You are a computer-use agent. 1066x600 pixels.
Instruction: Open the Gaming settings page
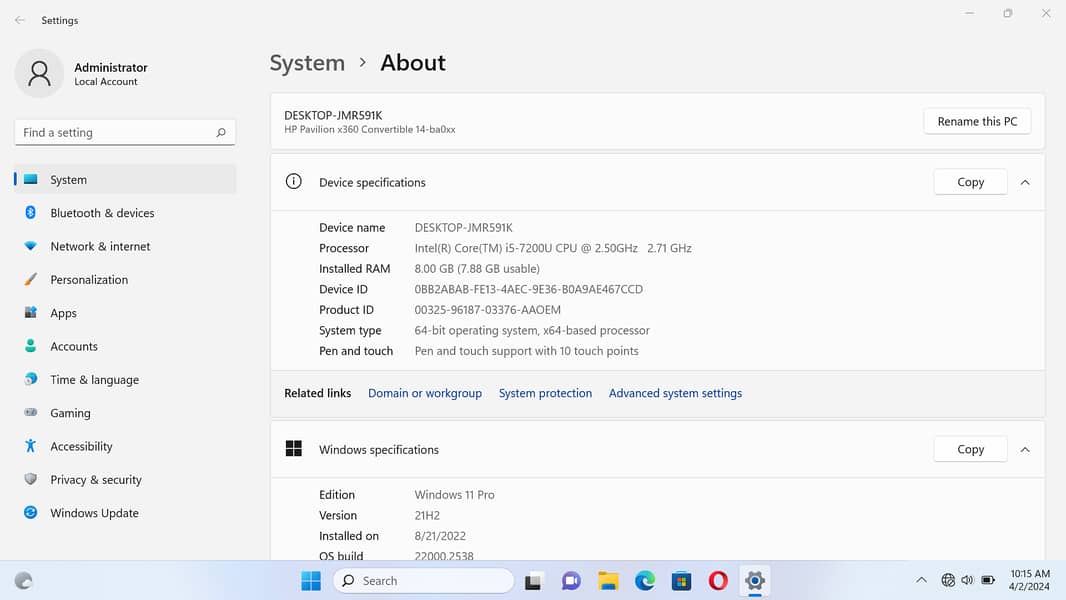pos(70,413)
